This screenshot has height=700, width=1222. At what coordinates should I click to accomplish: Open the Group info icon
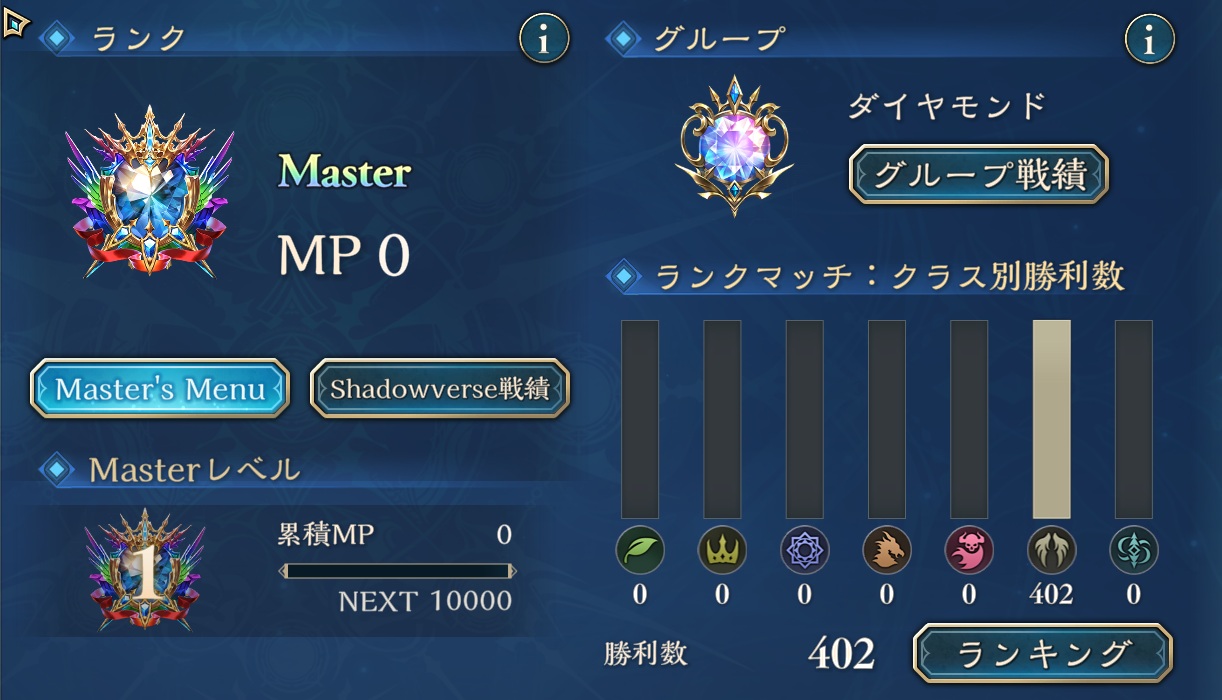(x=1150, y=40)
